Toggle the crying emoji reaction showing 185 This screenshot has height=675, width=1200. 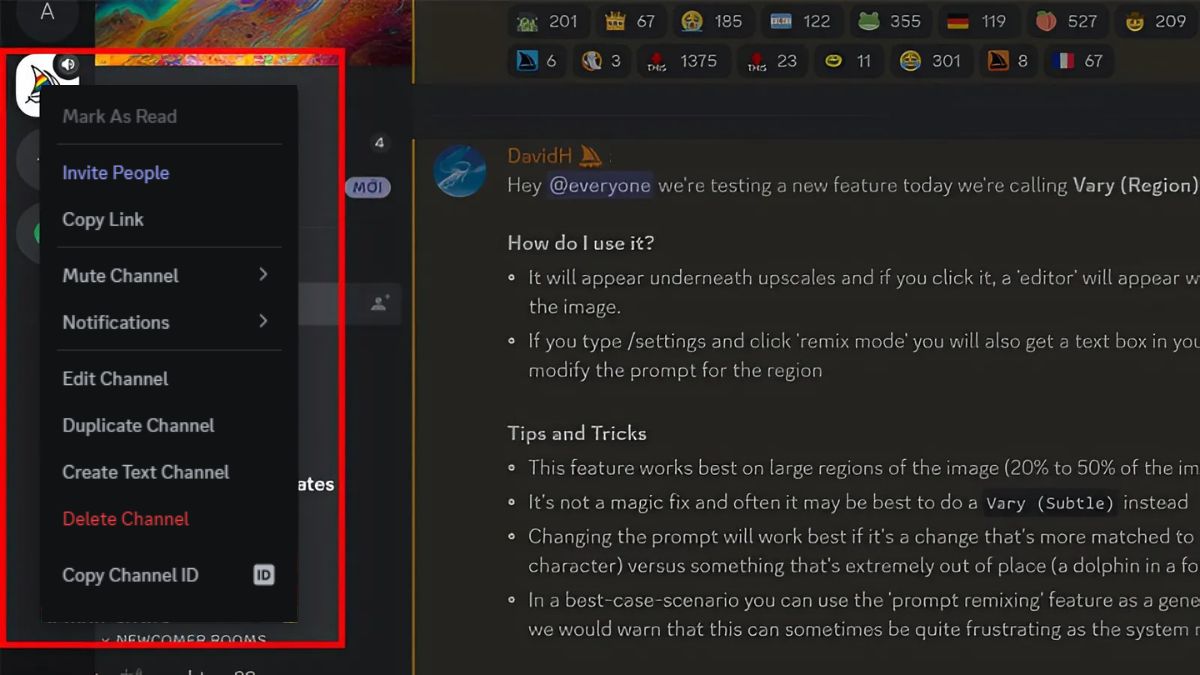pyautogui.click(x=712, y=21)
